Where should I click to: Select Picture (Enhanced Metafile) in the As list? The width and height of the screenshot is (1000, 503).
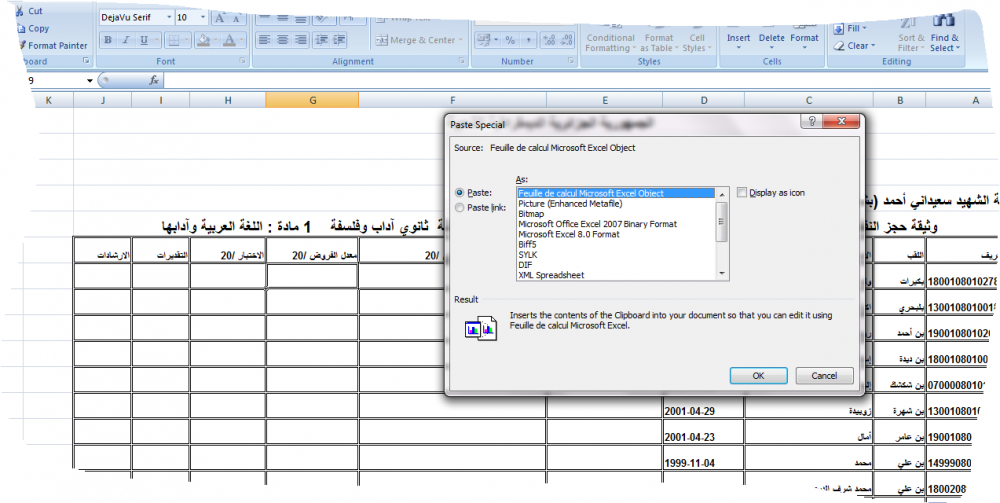point(570,204)
